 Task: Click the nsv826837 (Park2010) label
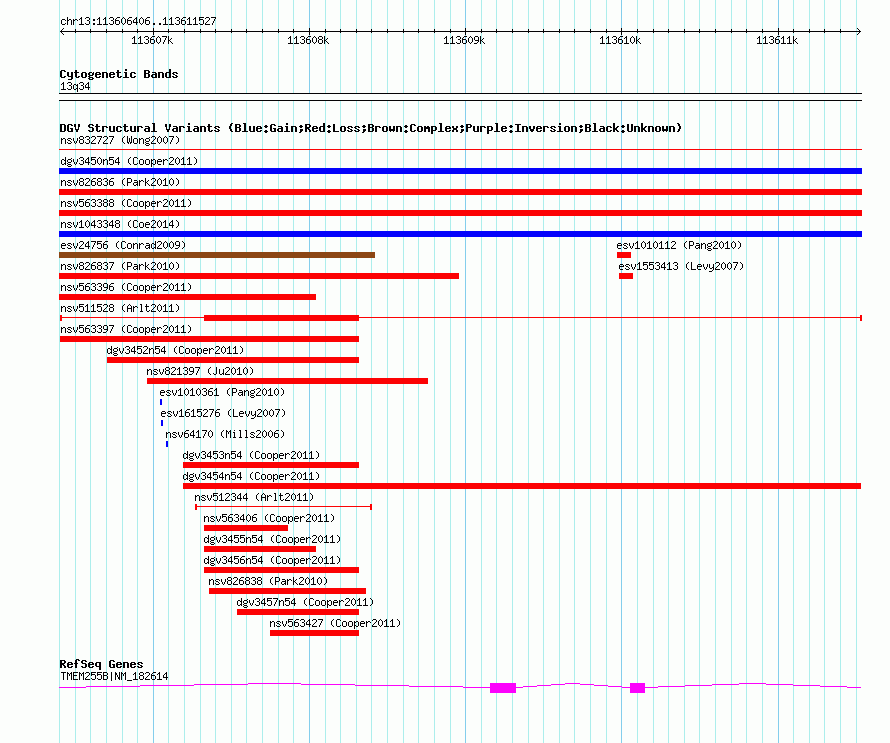tap(120, 266)
